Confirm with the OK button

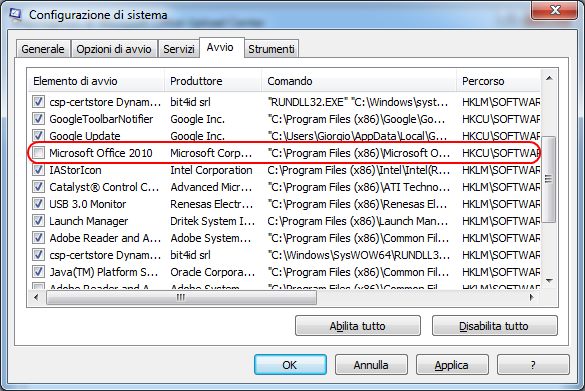pos(290,365)
